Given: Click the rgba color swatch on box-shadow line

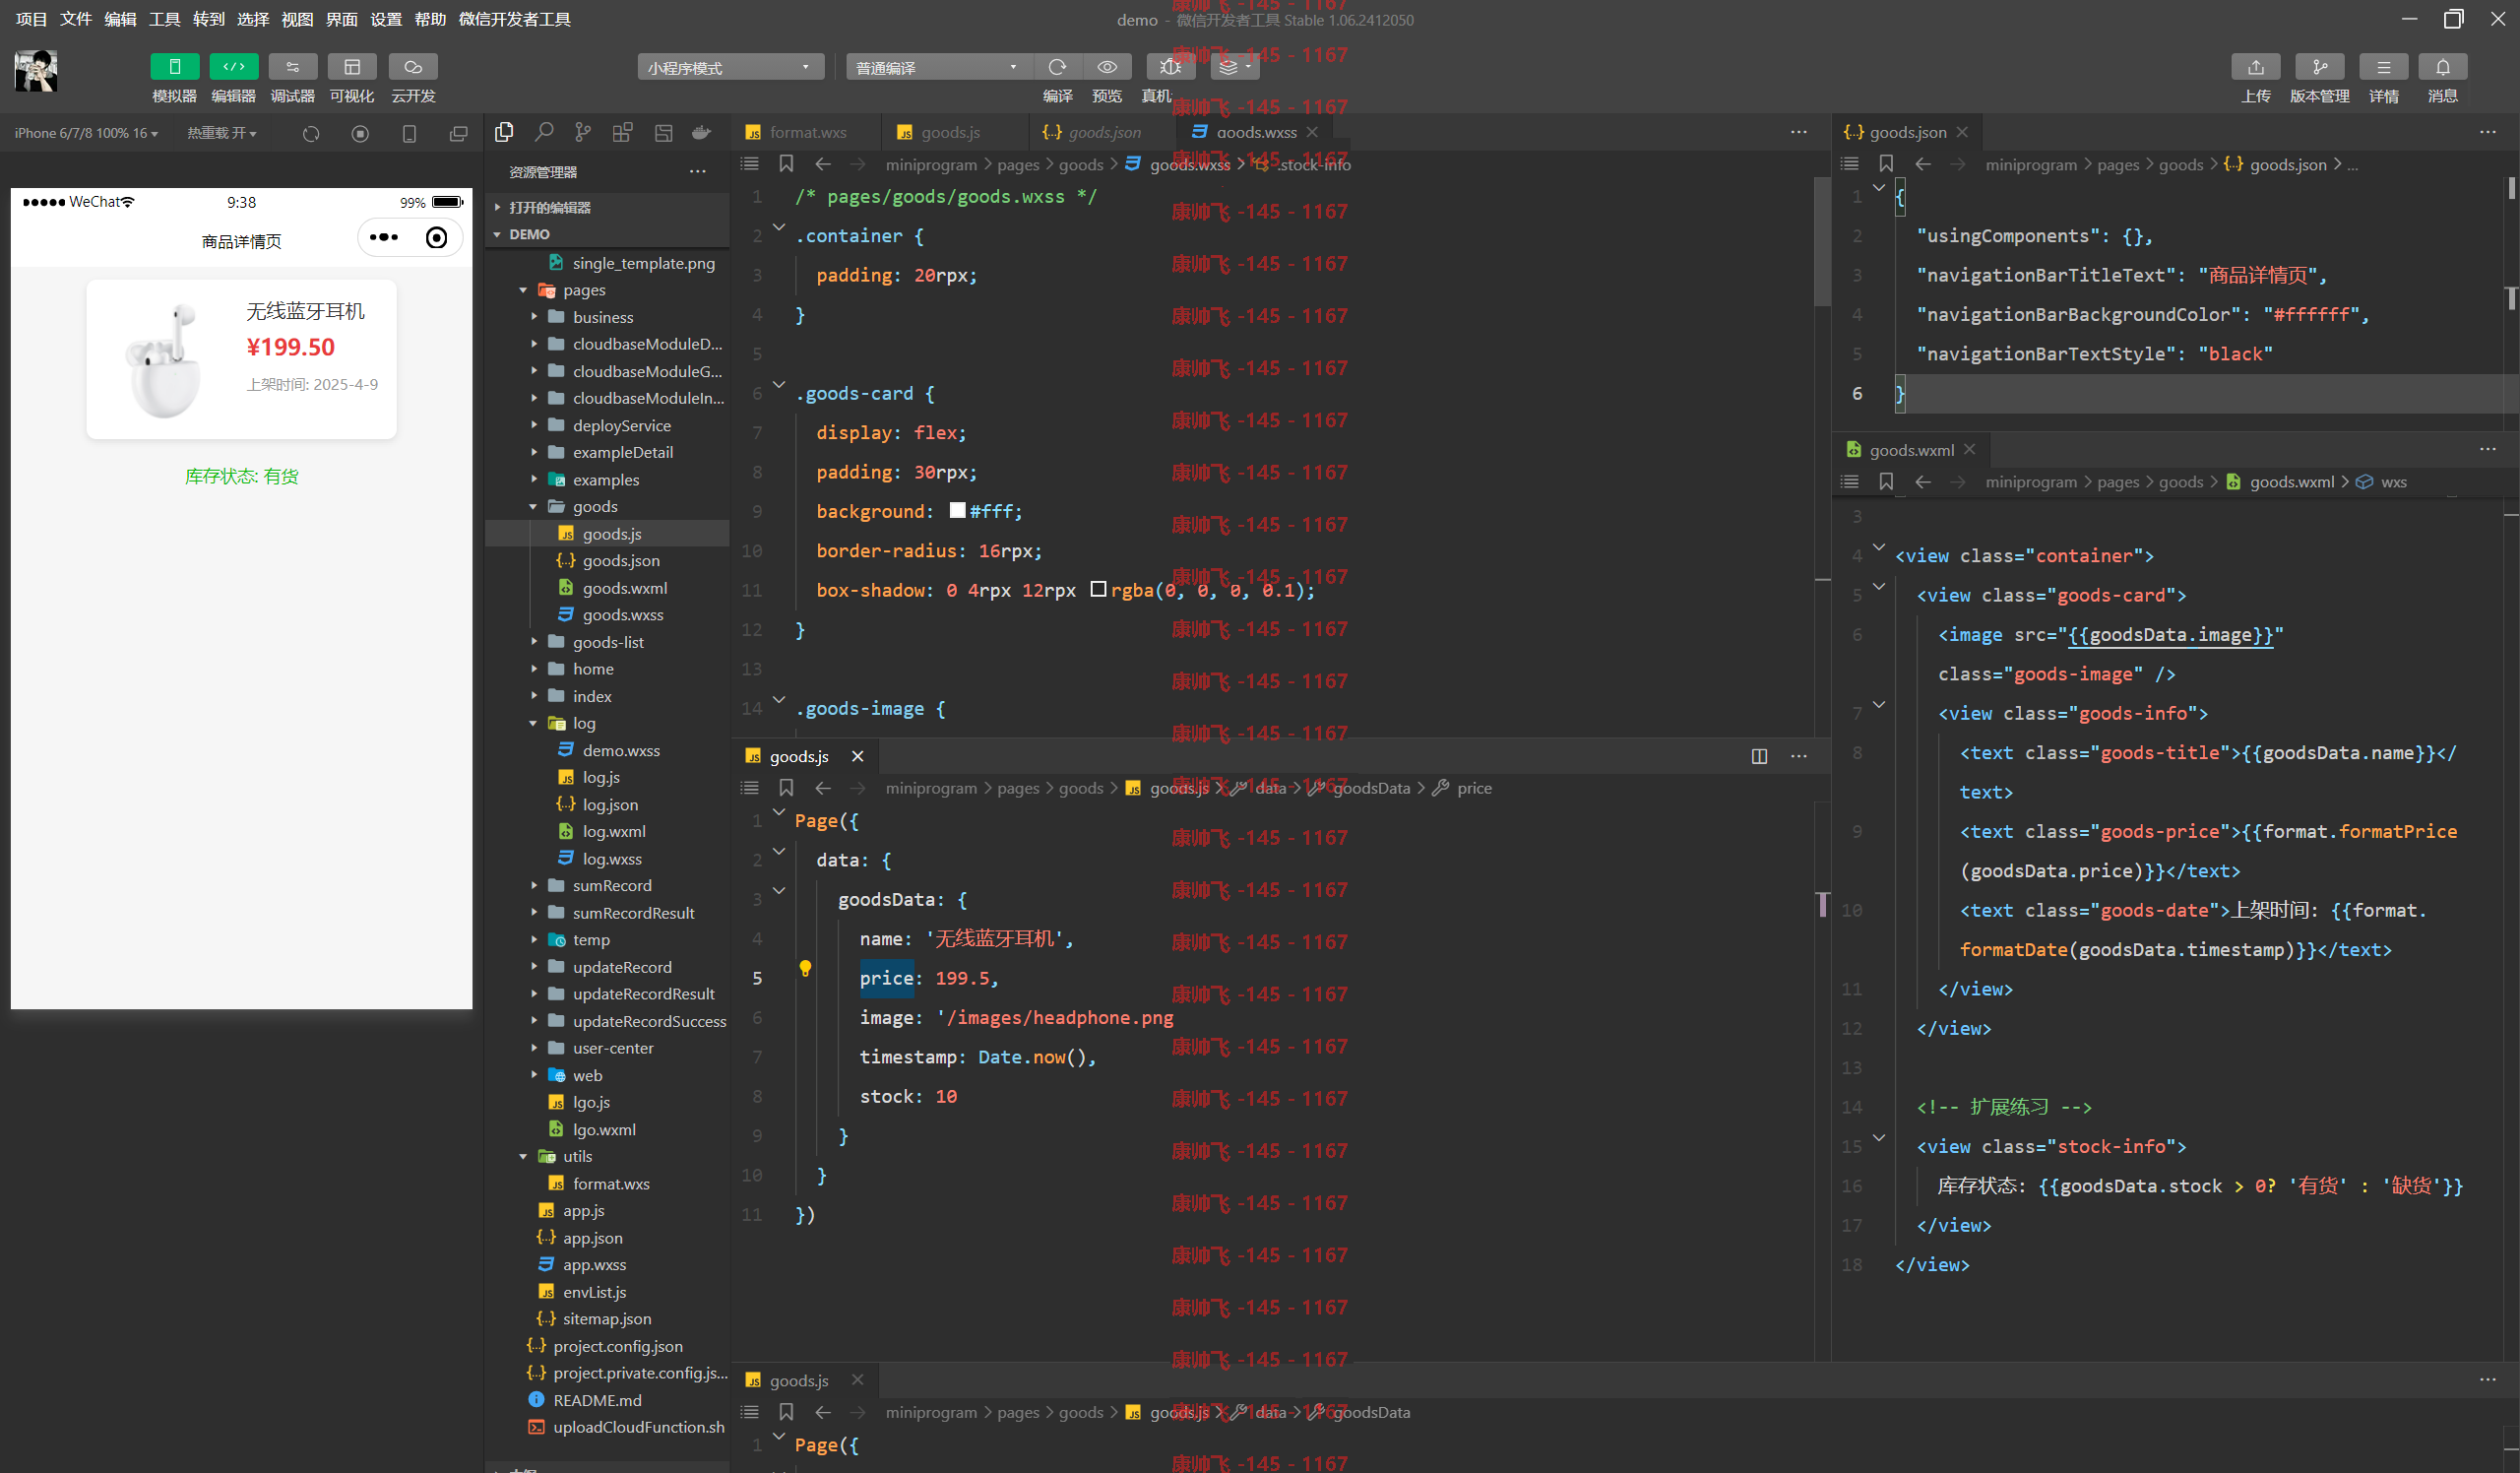Looking at the screenshot, I should [x=1098, y=589].
